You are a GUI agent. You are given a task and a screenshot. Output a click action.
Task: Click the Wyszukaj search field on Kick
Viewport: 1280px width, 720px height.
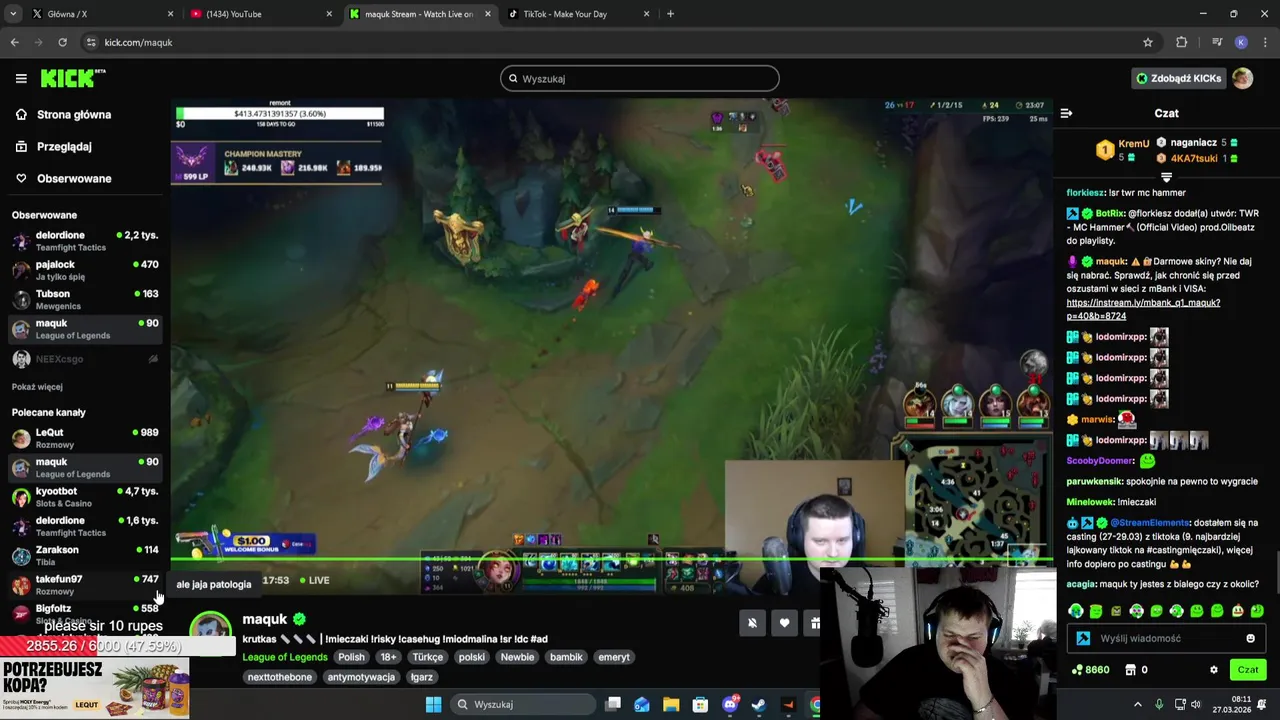coord(640,78)
